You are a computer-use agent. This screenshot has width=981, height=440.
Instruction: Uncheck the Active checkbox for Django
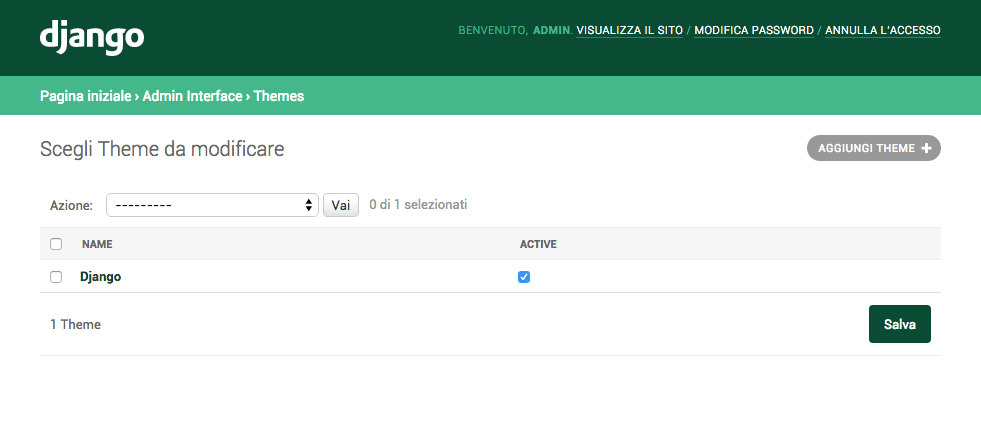coord(524,277)
